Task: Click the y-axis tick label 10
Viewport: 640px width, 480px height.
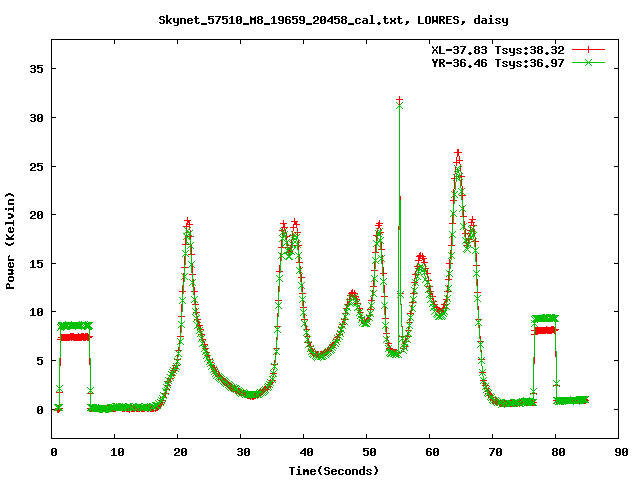Action: (36, 312)
